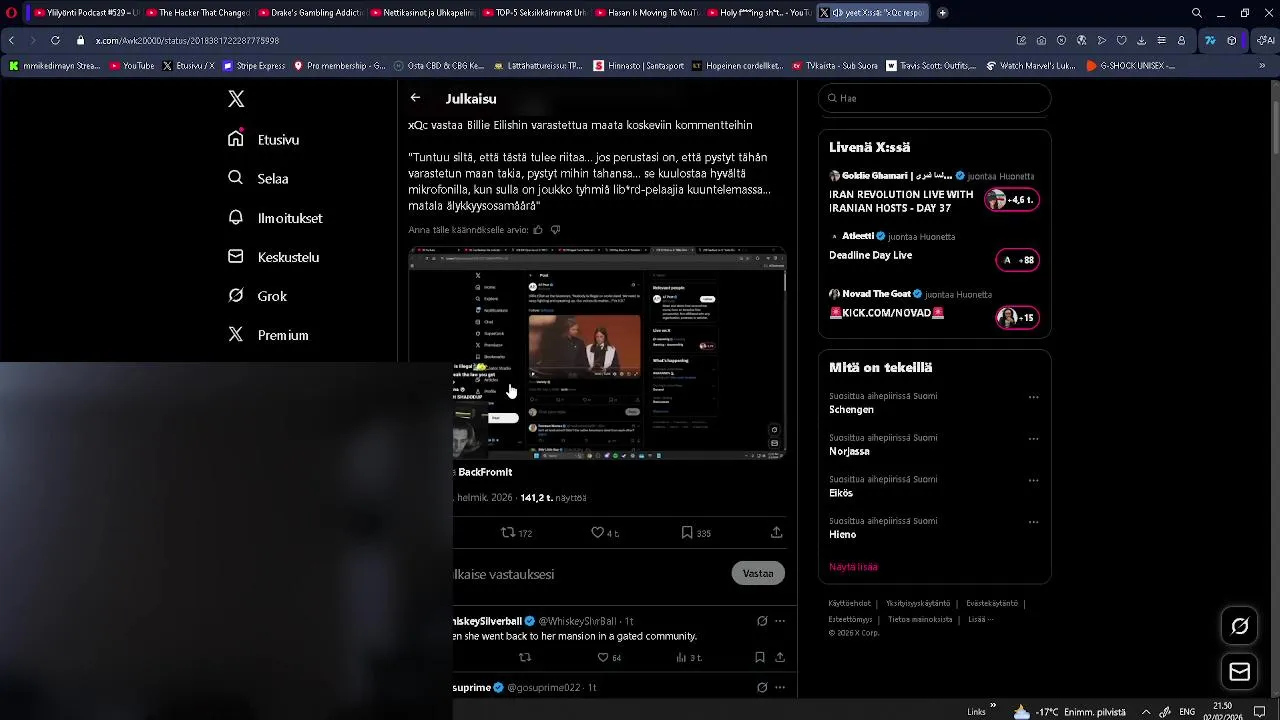Open floating messages envelope button
1280x720 pixels.
[1240, 672]
